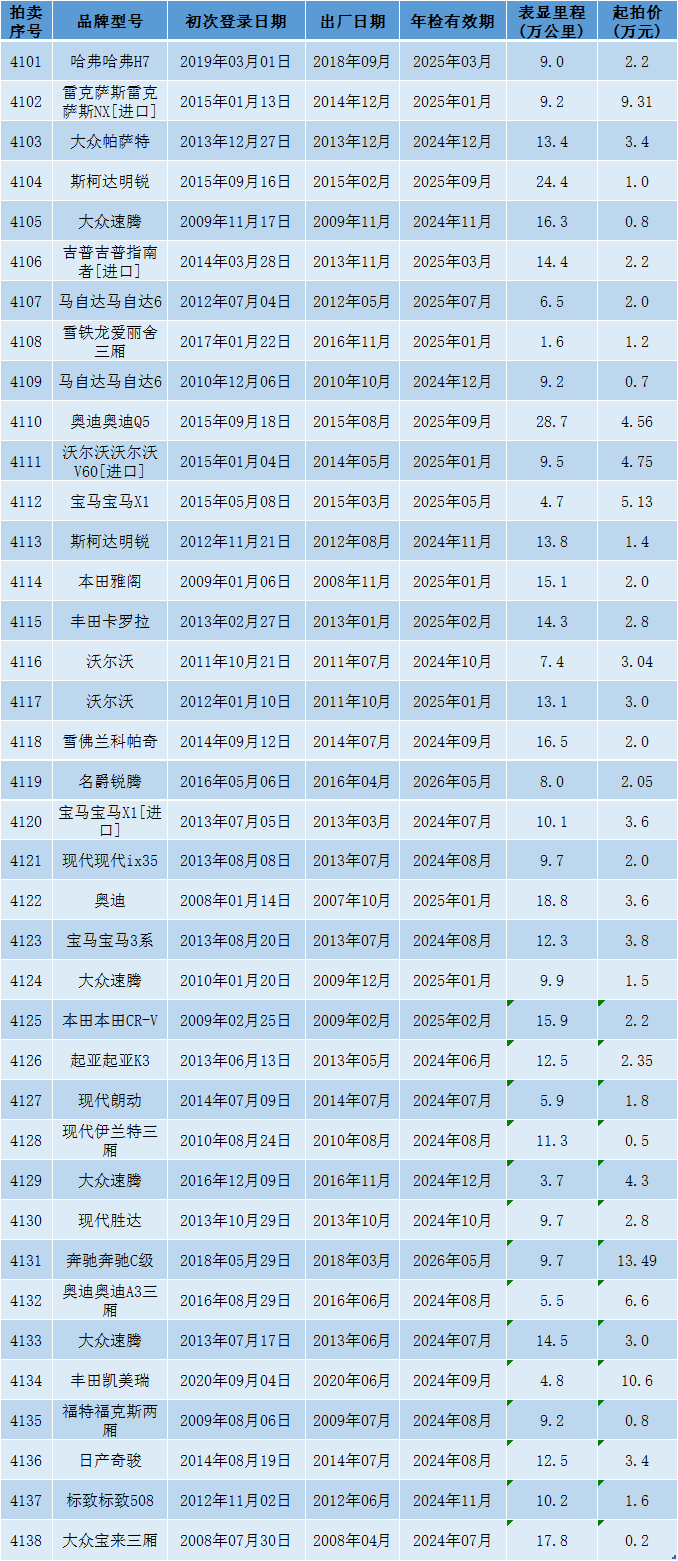
Task: Select lot number 4113
Action: pyautogui.click(x=26, y=542)
